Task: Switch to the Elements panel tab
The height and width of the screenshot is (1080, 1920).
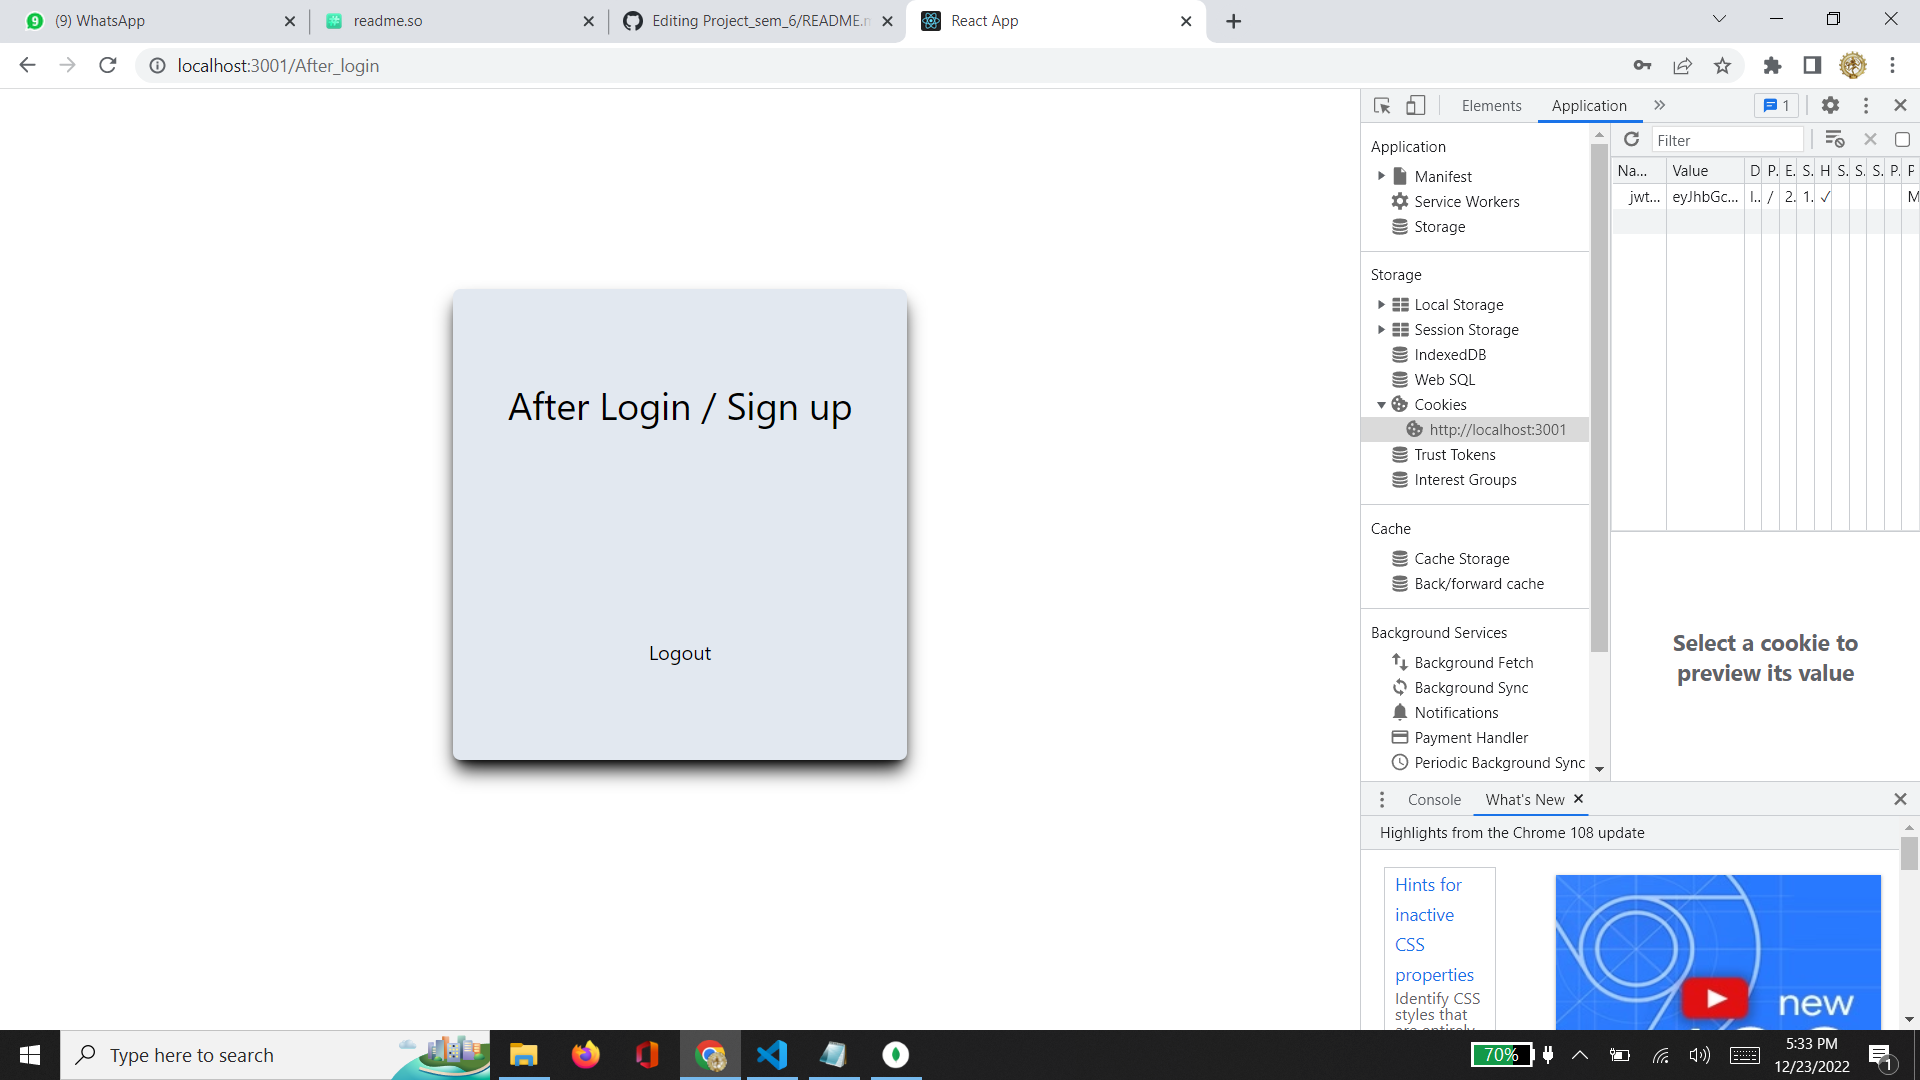Action: click(1491, 105)
